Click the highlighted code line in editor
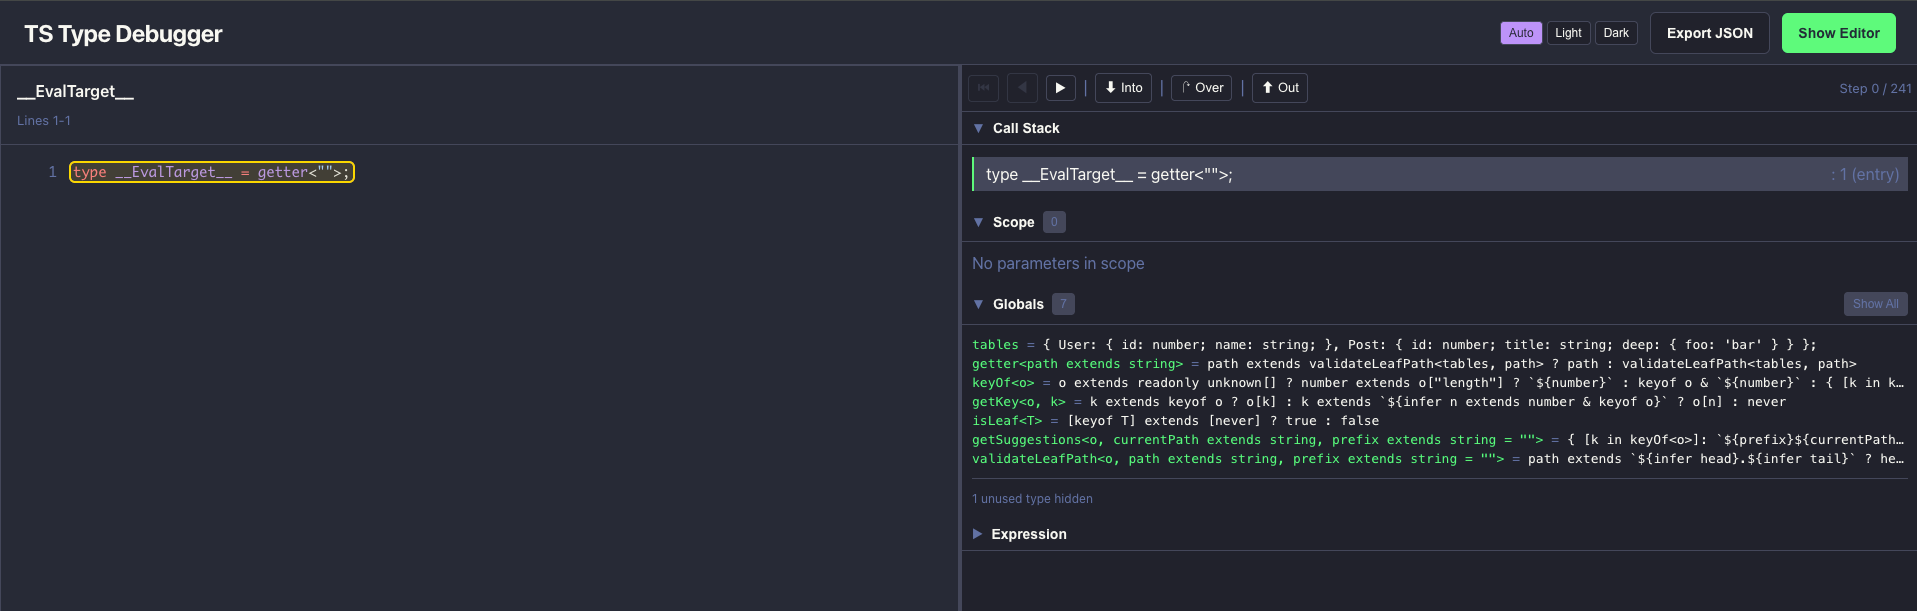This screenshot has height=611, width=1917. click(x=212, y=172)
